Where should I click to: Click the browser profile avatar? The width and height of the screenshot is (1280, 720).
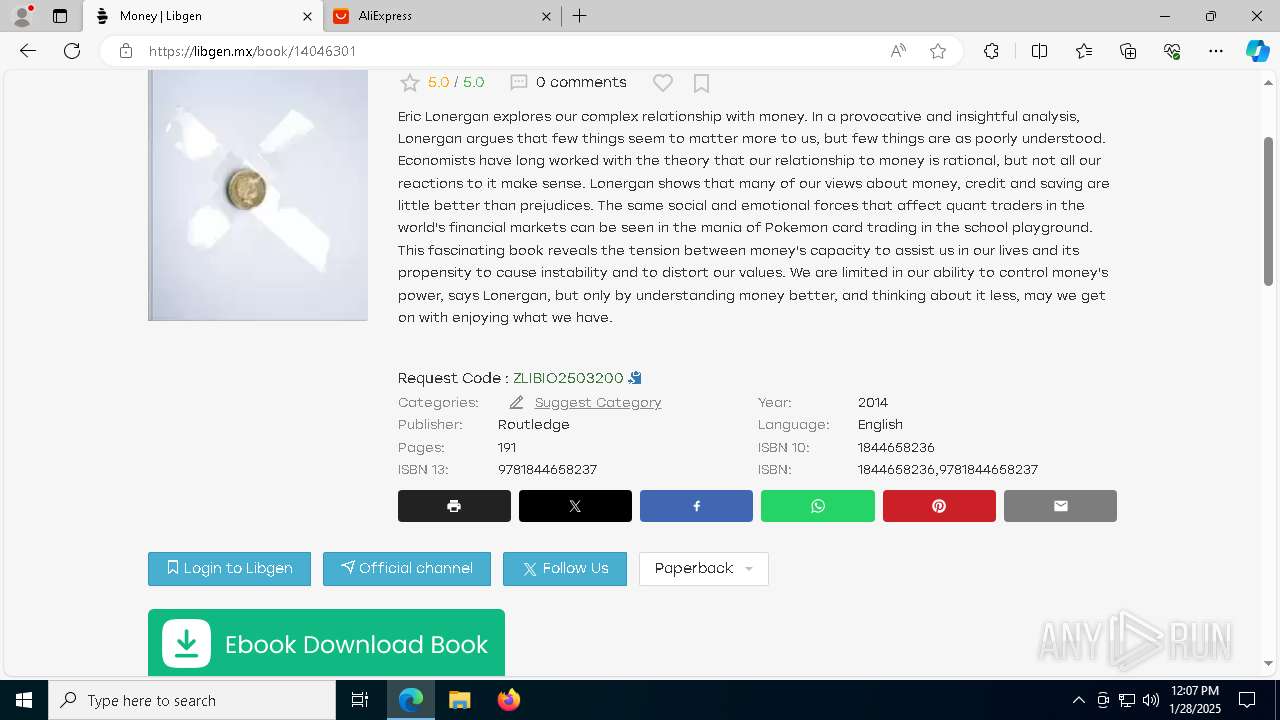pyautogui.click(x=22, y=16)
